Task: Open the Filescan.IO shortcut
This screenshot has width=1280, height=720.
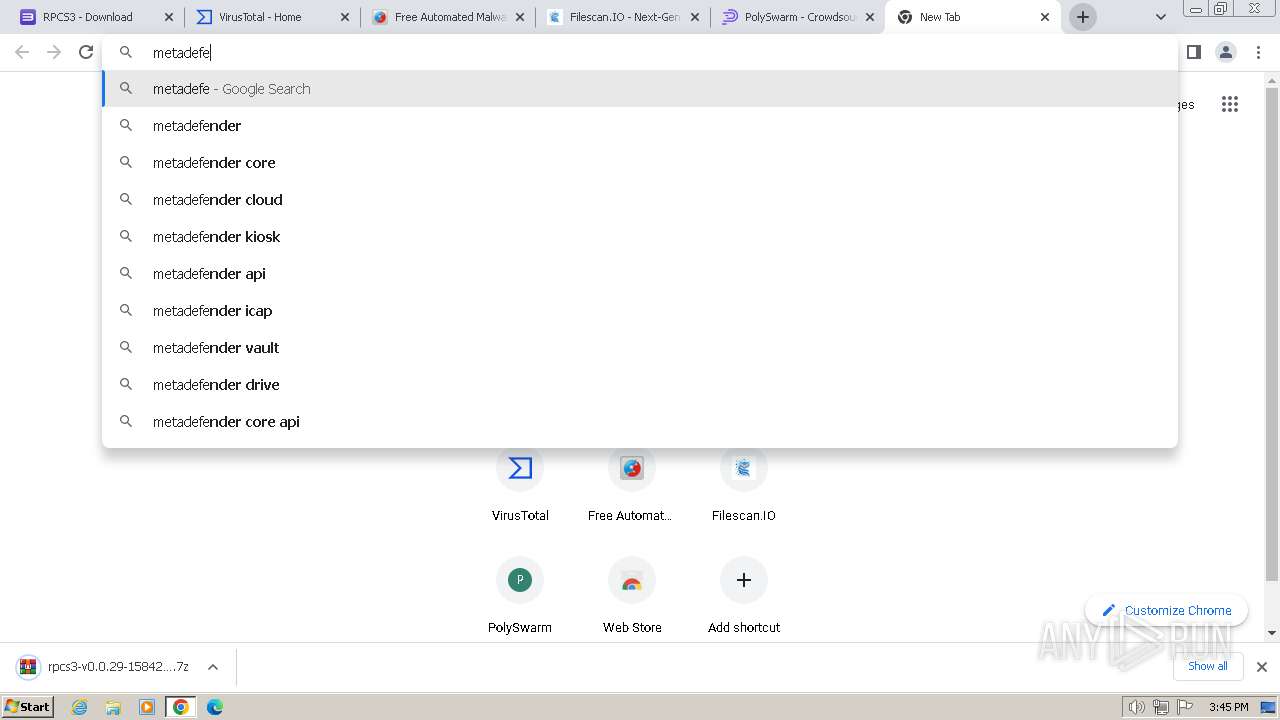Action: 744,483
